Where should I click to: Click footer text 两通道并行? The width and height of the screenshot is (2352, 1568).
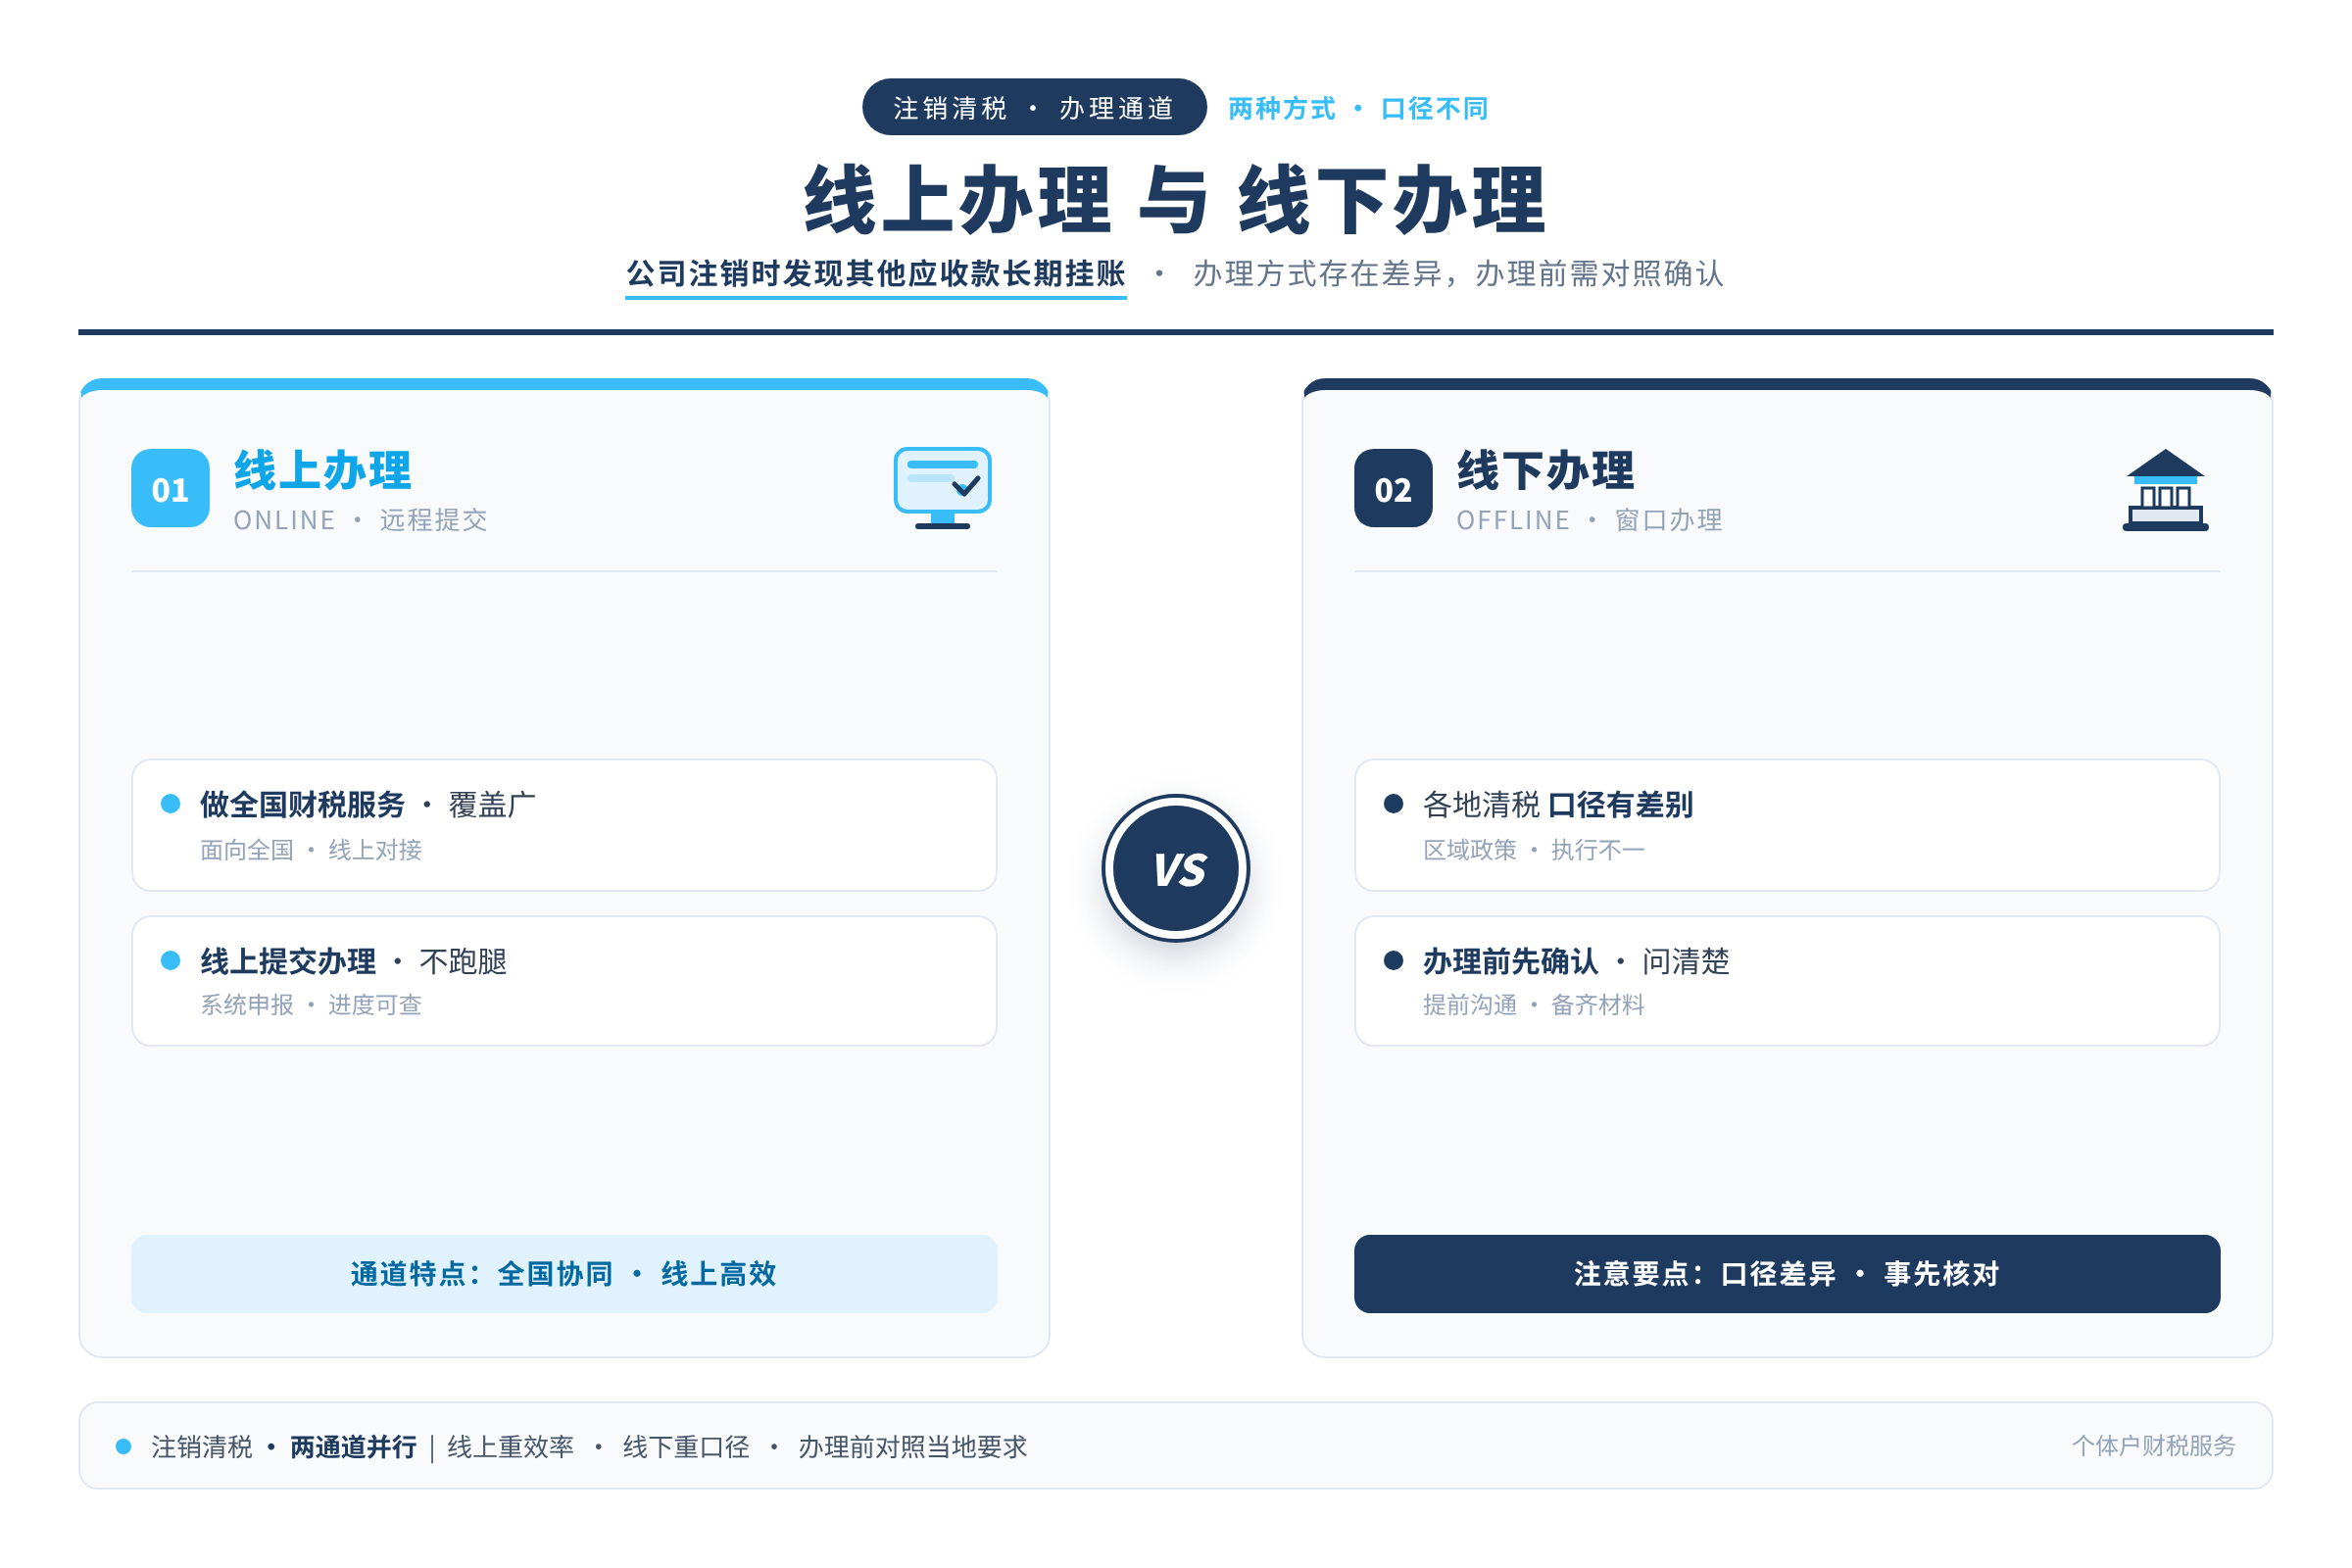click(x=353, y=1447)
